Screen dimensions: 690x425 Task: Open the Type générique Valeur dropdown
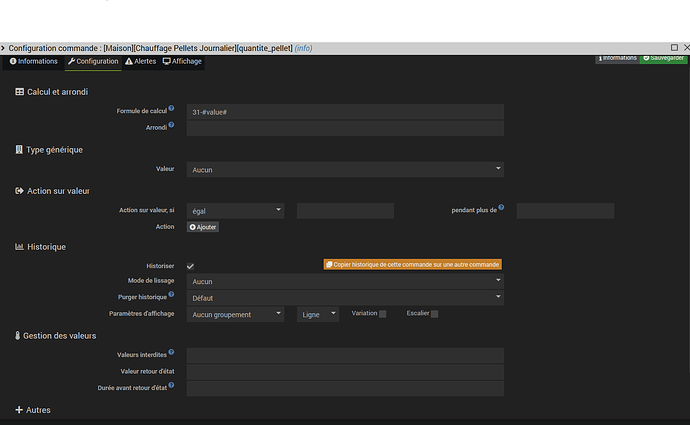(345, 169)
